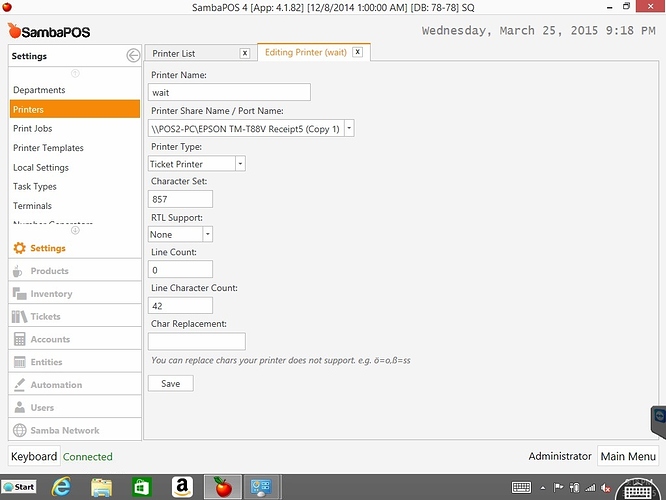Focus the Printer Name field
Screen dimensions: 666x500
(229, 92)
